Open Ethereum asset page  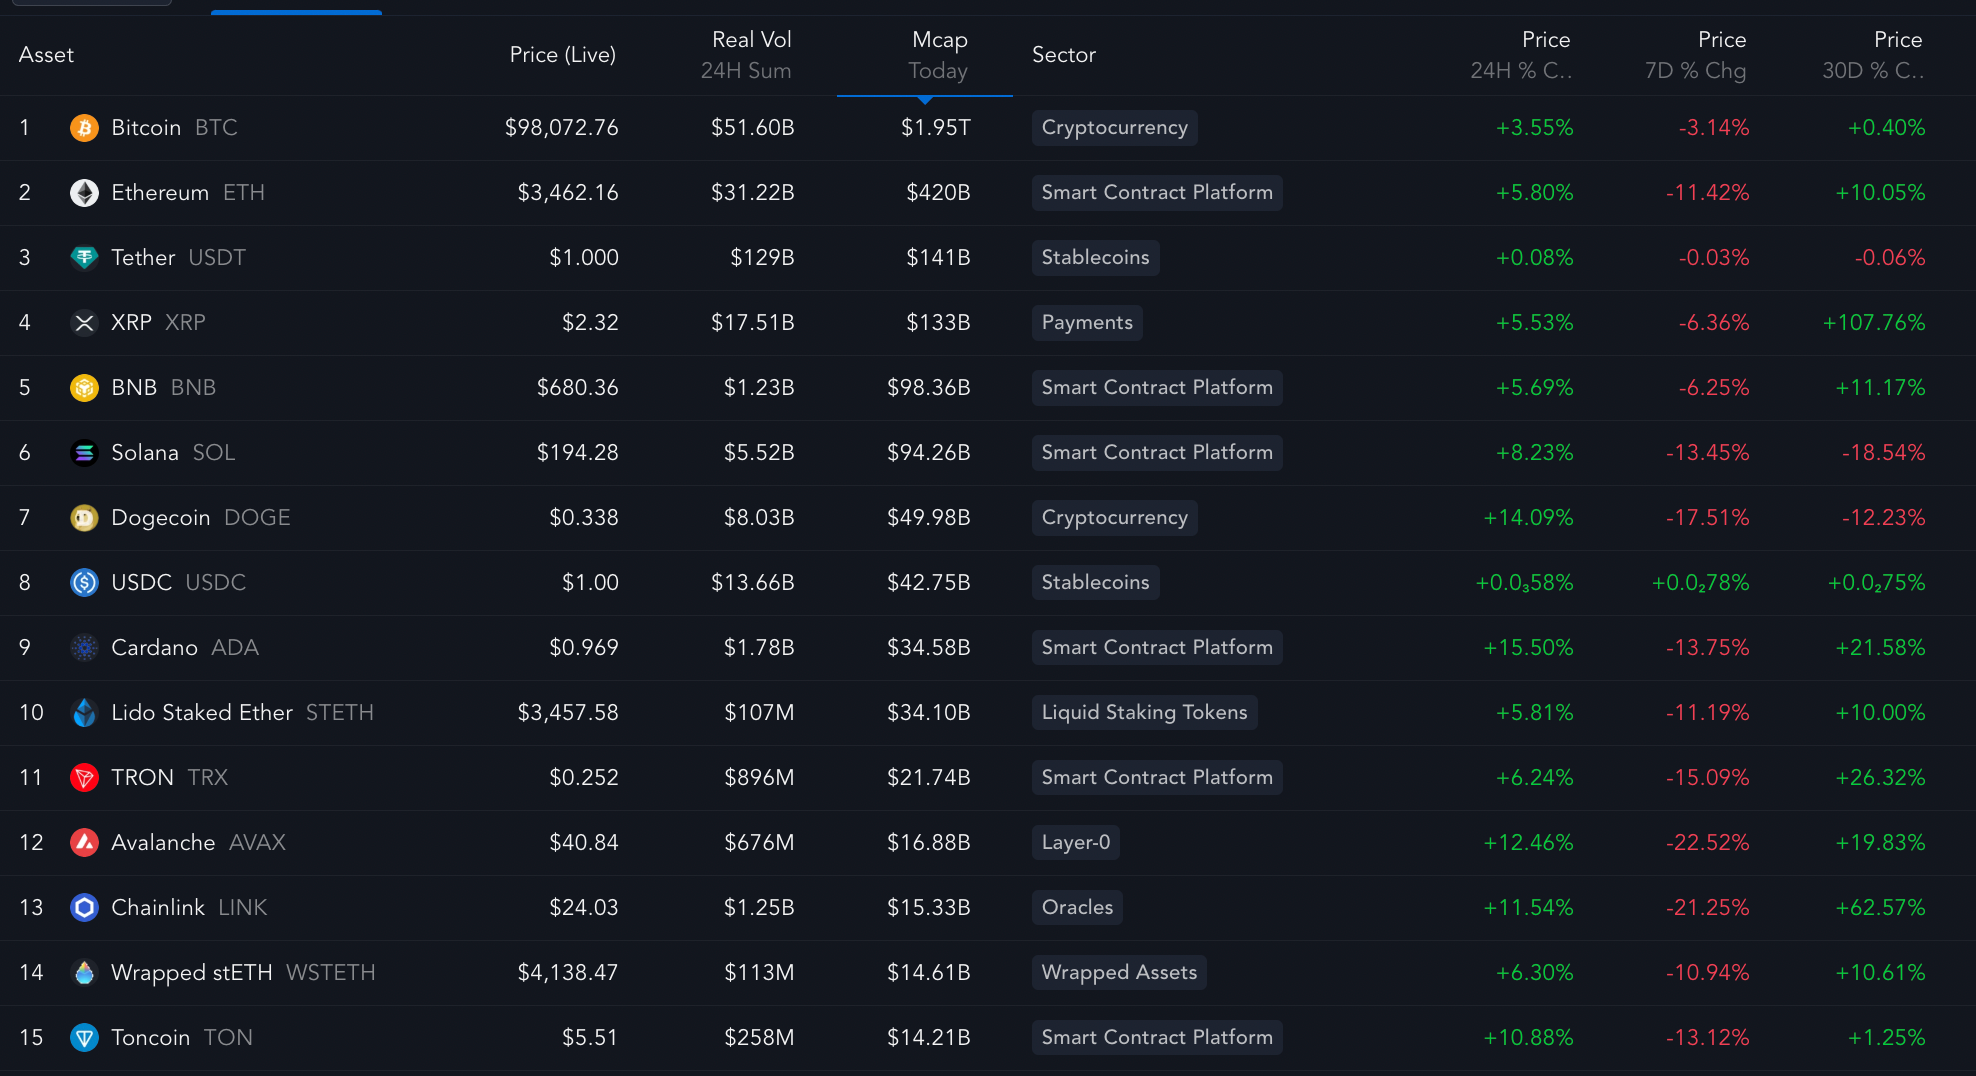160,193
